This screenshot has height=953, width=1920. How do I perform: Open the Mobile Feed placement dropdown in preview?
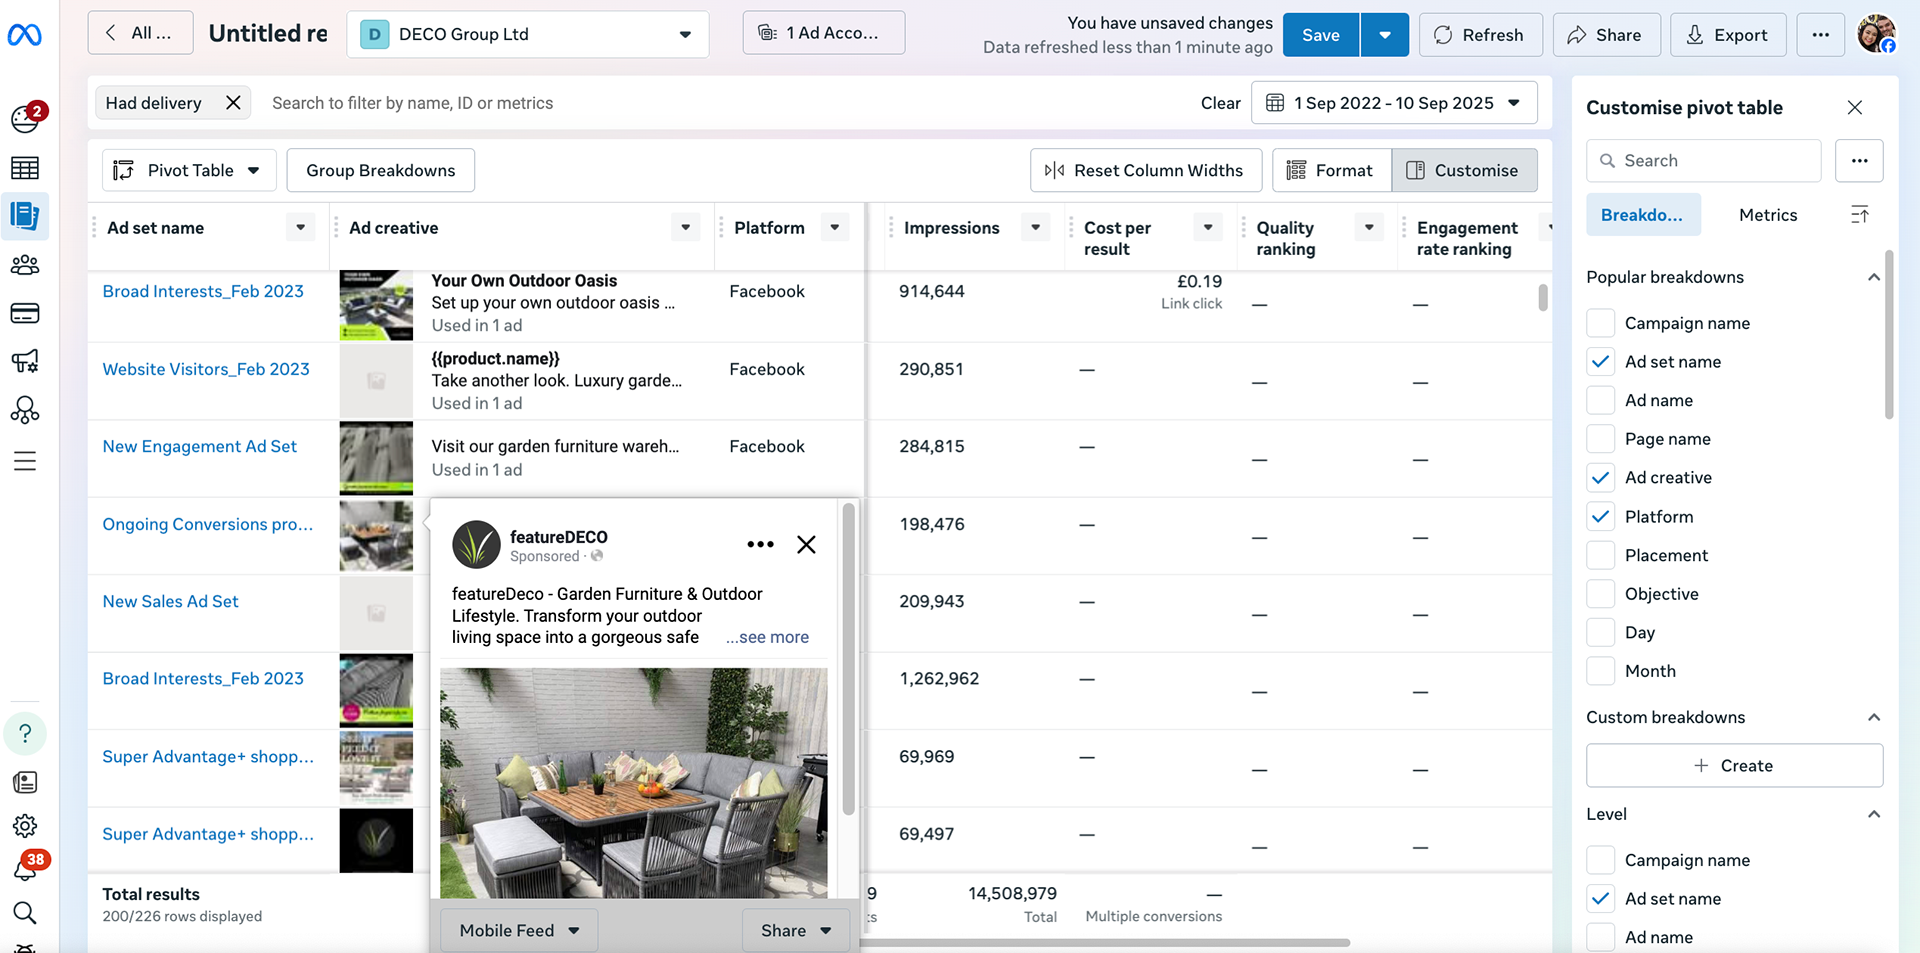(x=519, y=931)
